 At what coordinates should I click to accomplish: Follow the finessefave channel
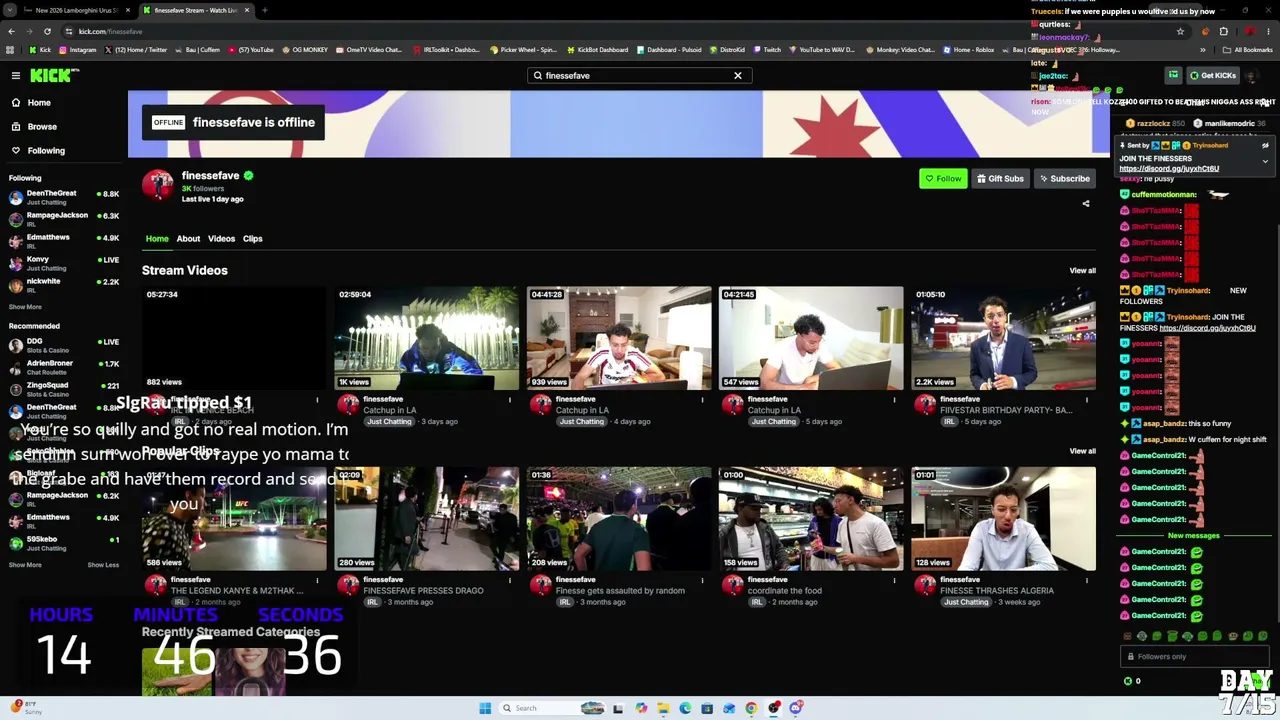tap(943, 179)
